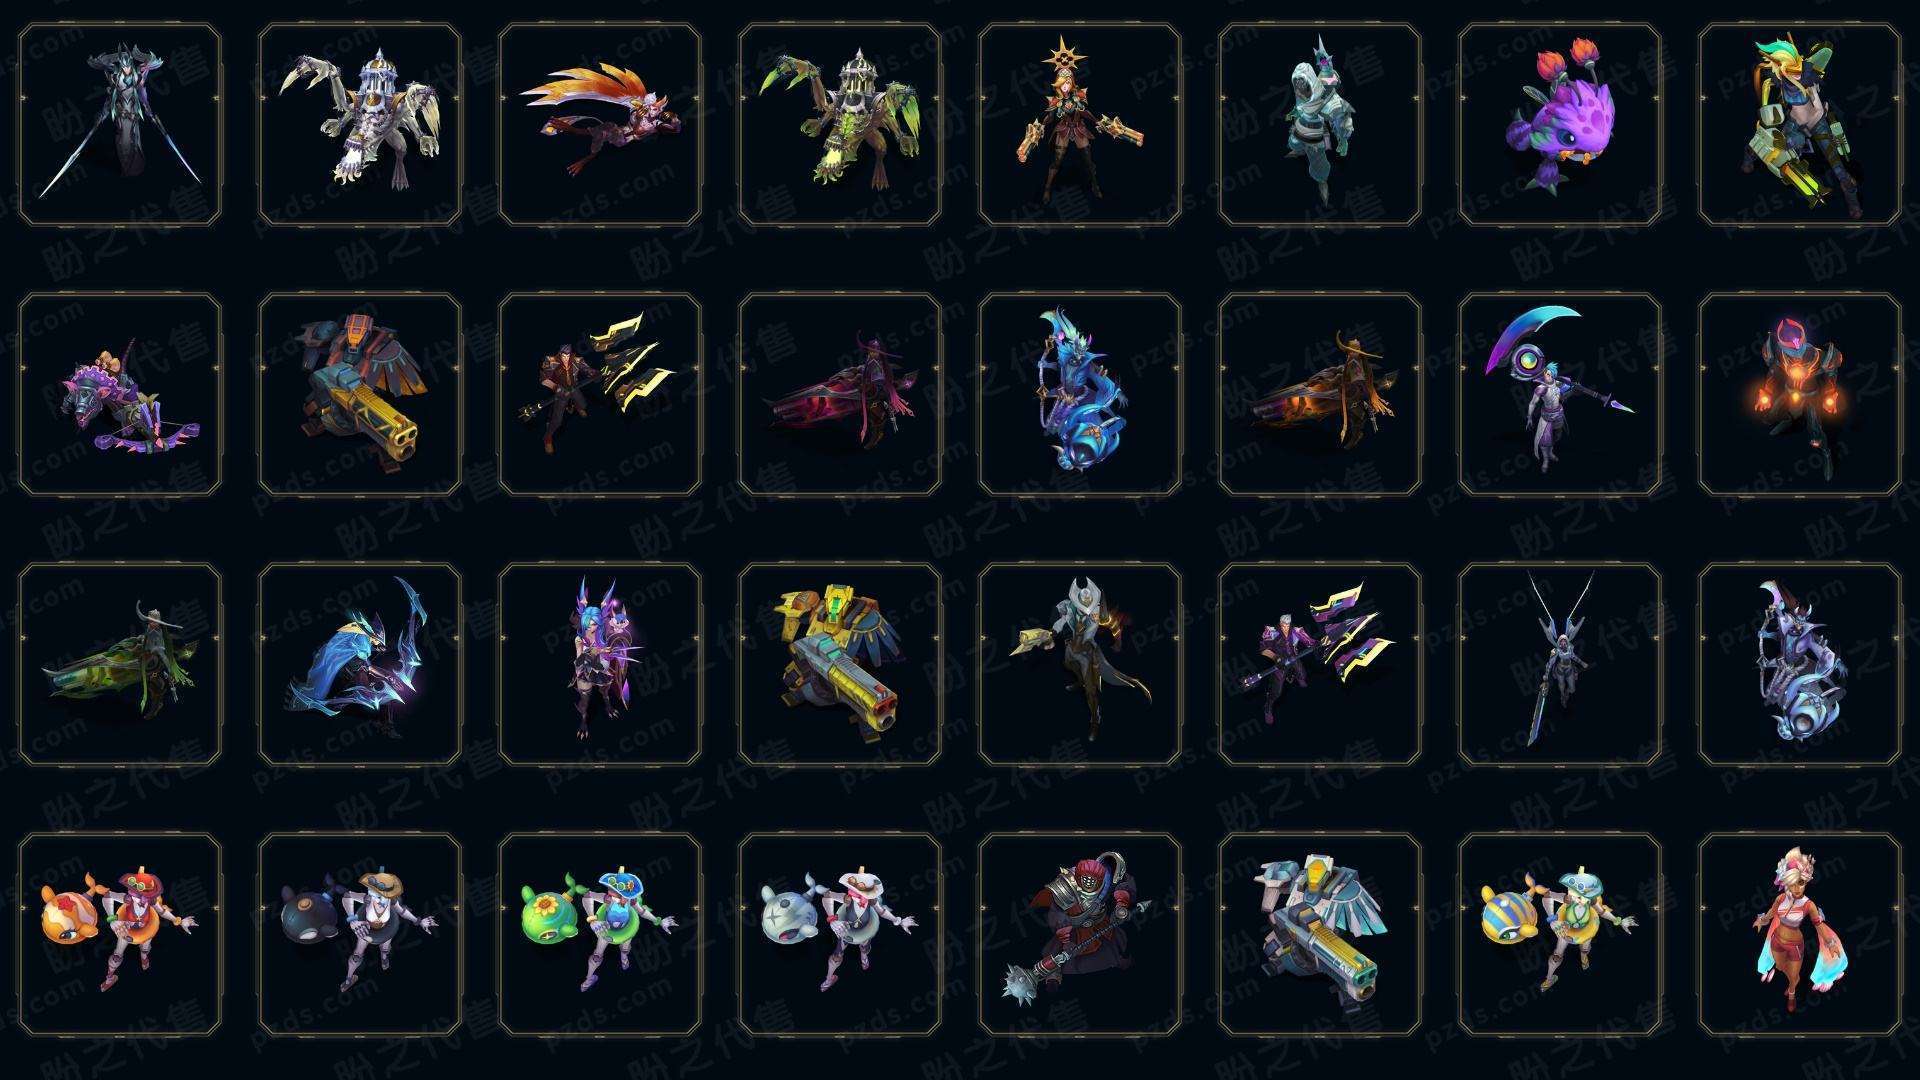Click the white bone Fiddlesticks skin thumbnail

[360, 125]
